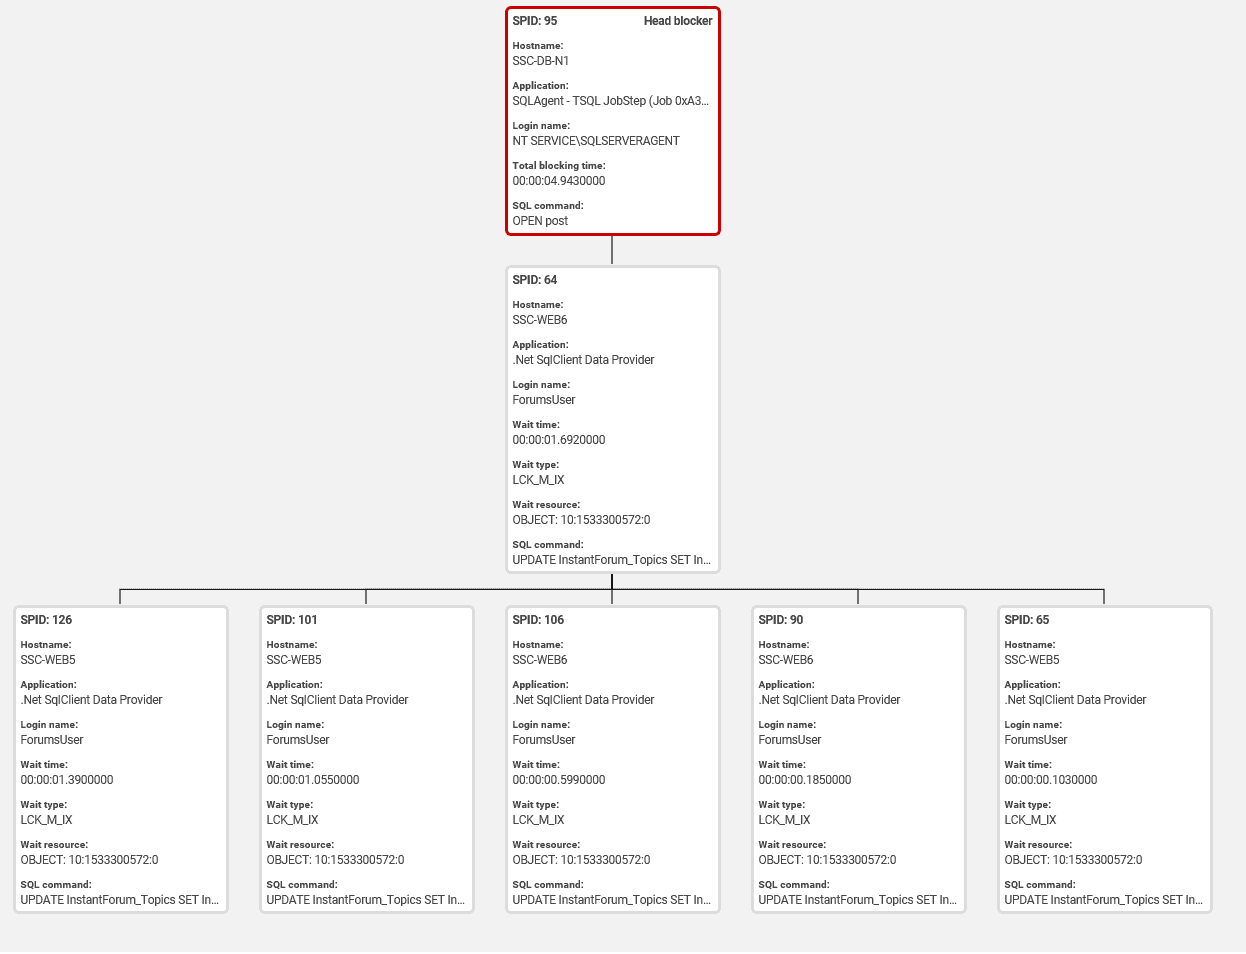Screen dimensions: 1246x954
Task: Select the SPID 95 Head blocker node
Action: tap(612, 120)
